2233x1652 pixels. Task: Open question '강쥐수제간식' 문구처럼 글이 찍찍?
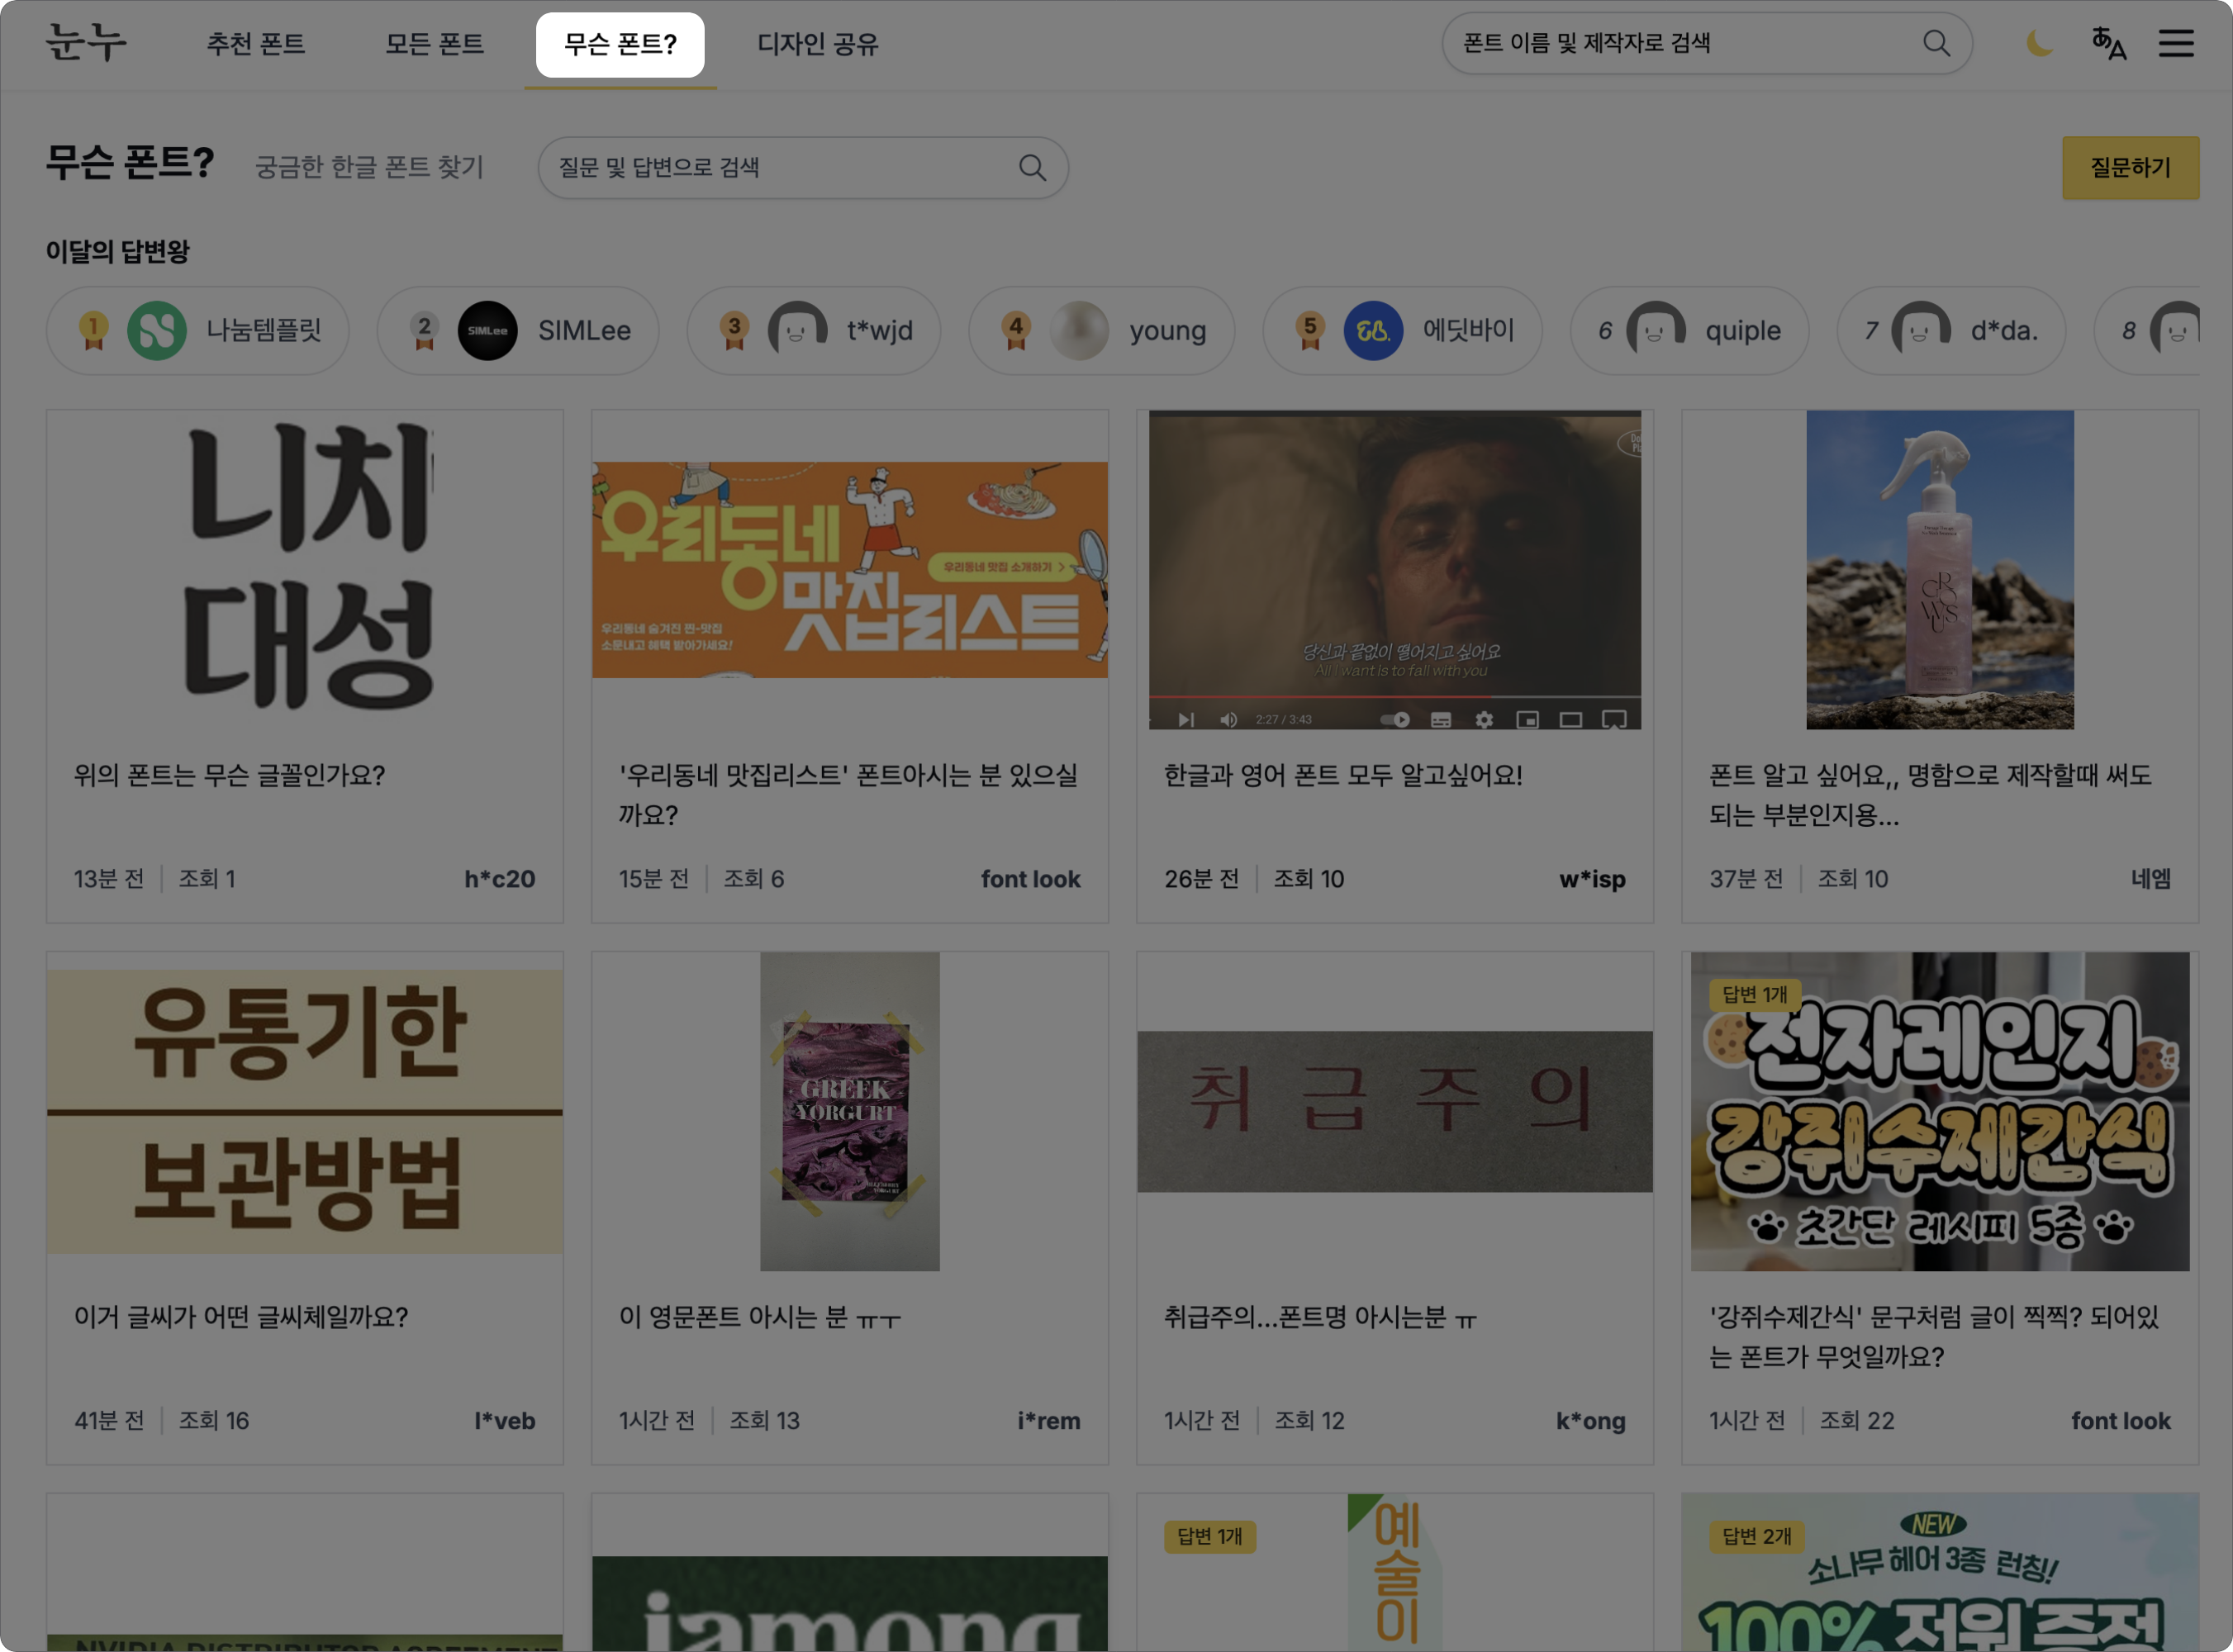1934,1337
